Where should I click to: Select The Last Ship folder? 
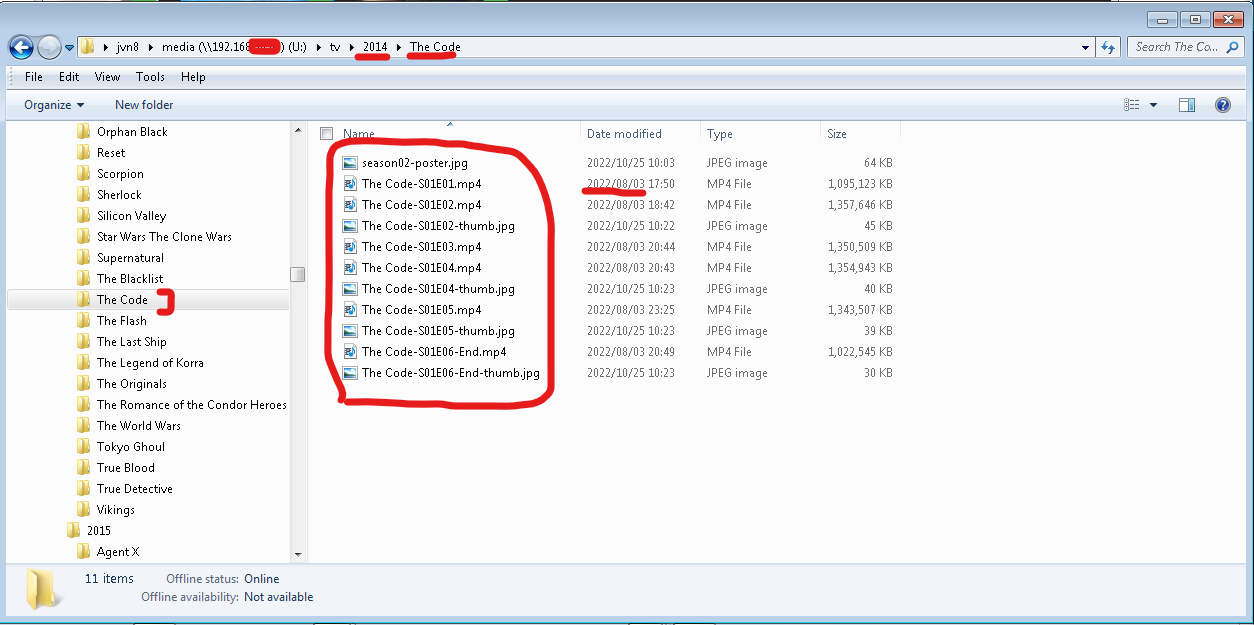tap(131, 342)
